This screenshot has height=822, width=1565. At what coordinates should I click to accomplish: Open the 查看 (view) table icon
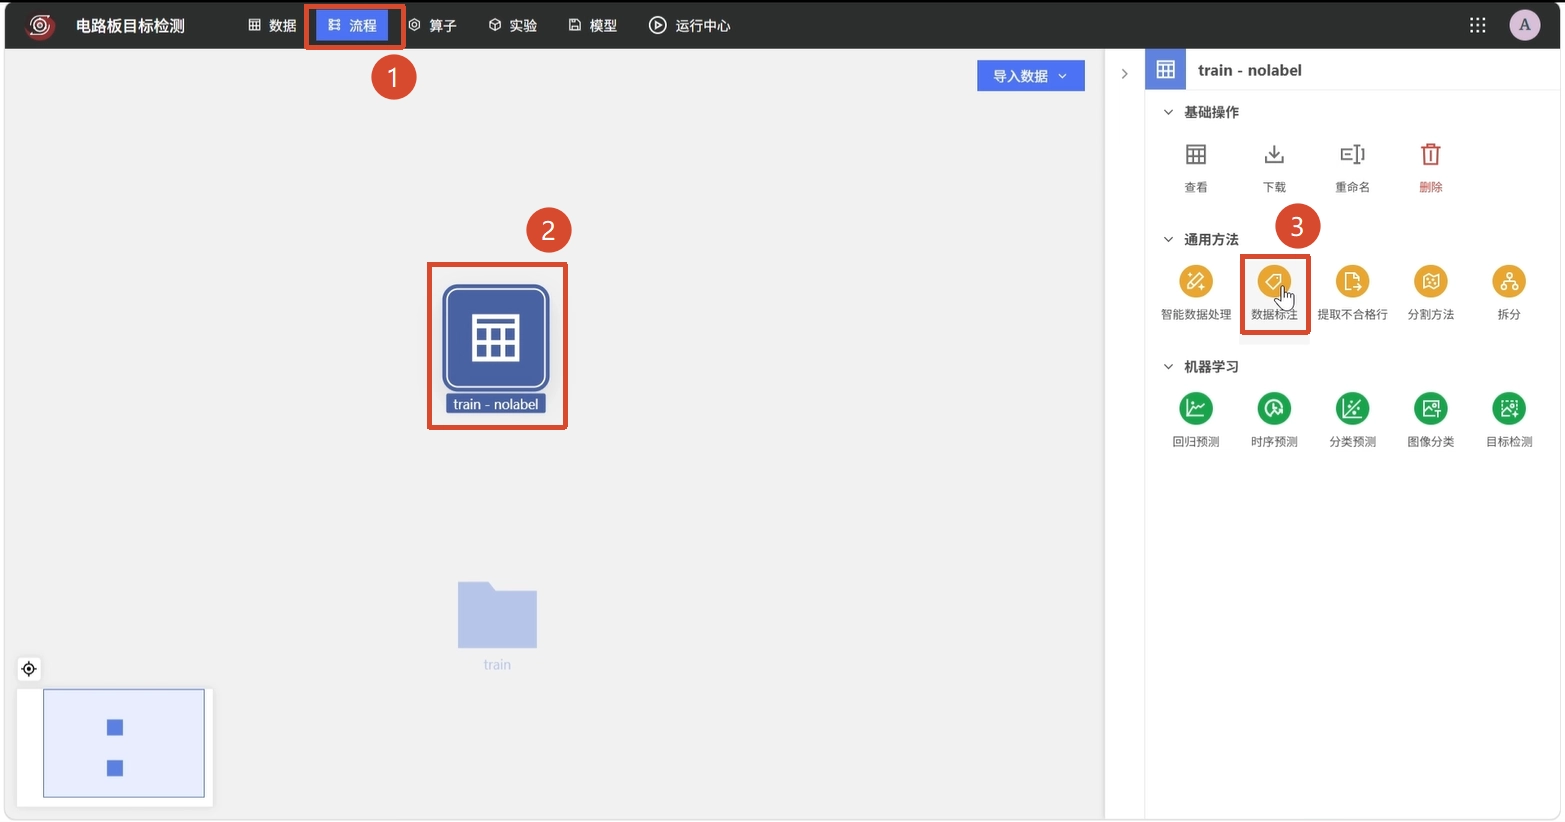1196,155
